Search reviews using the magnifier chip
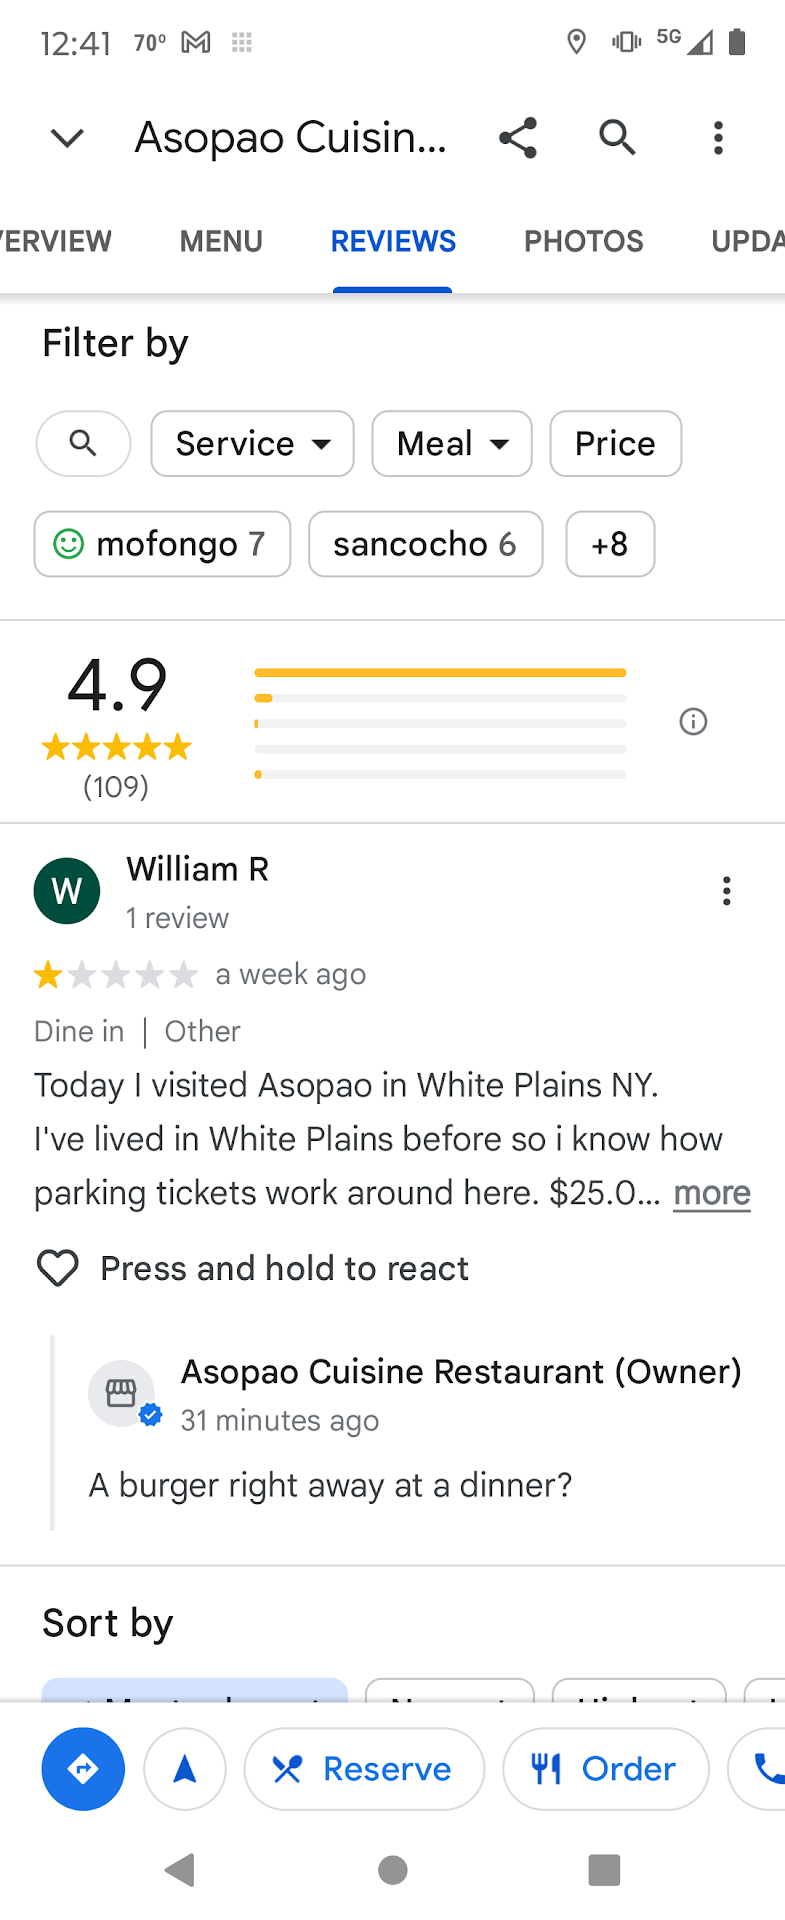This screenshot has height=1920, width=785. coord(83,443)
